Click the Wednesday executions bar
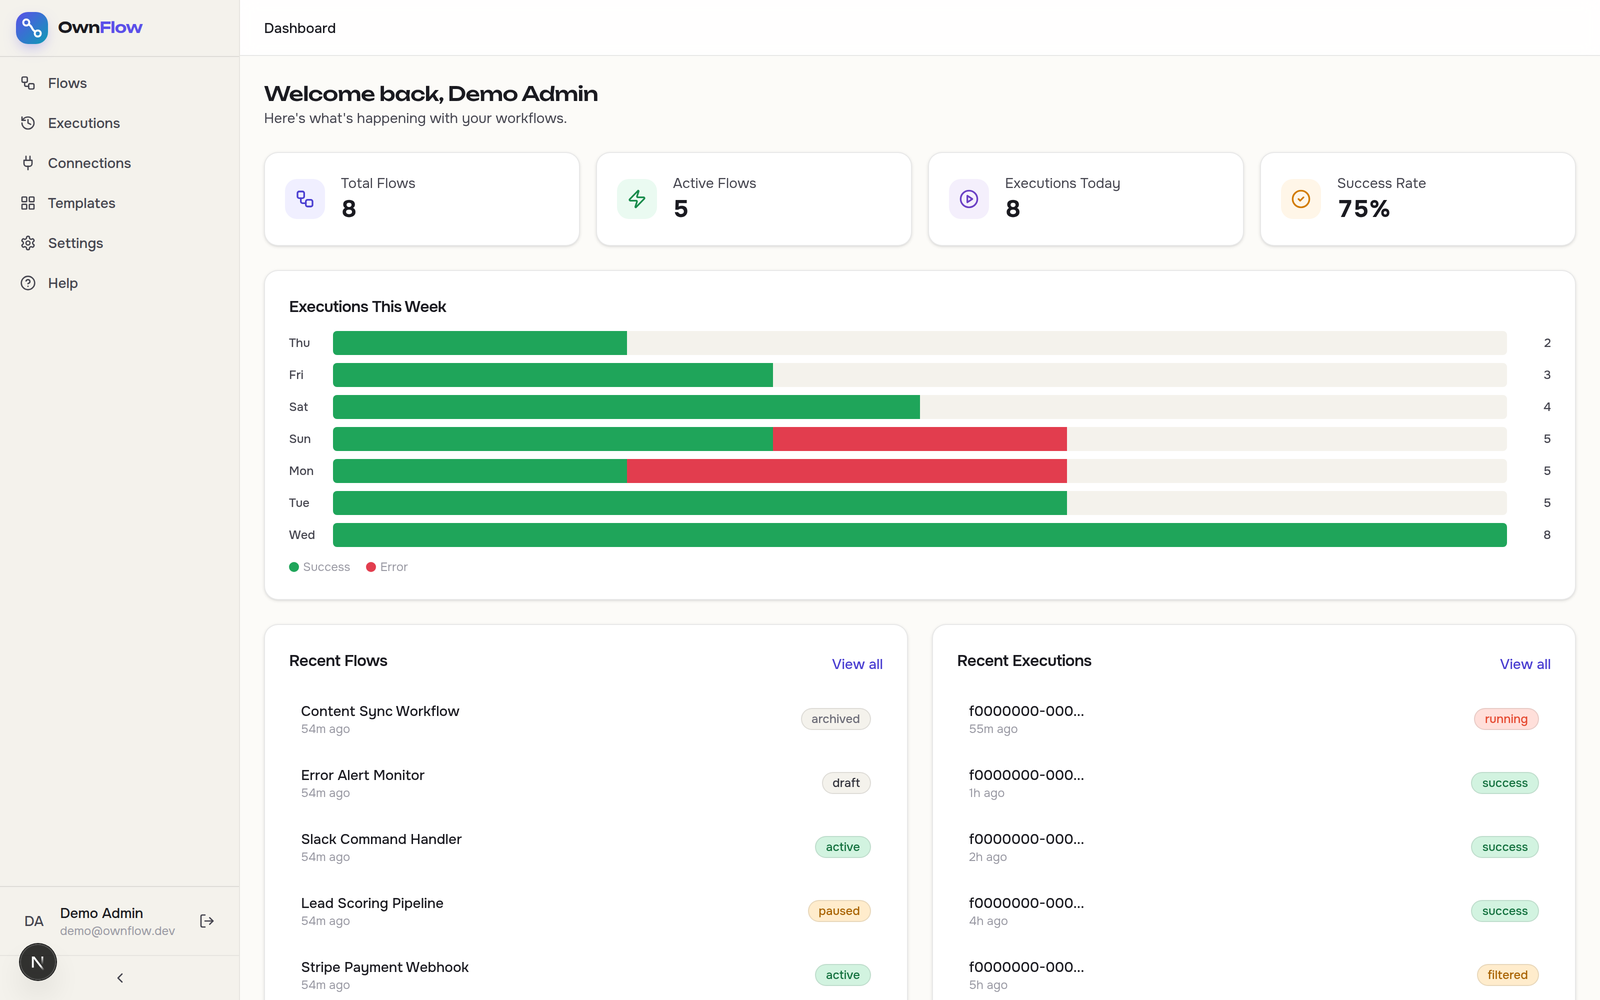1600x1000 pixels. click(x=920, y=535)
